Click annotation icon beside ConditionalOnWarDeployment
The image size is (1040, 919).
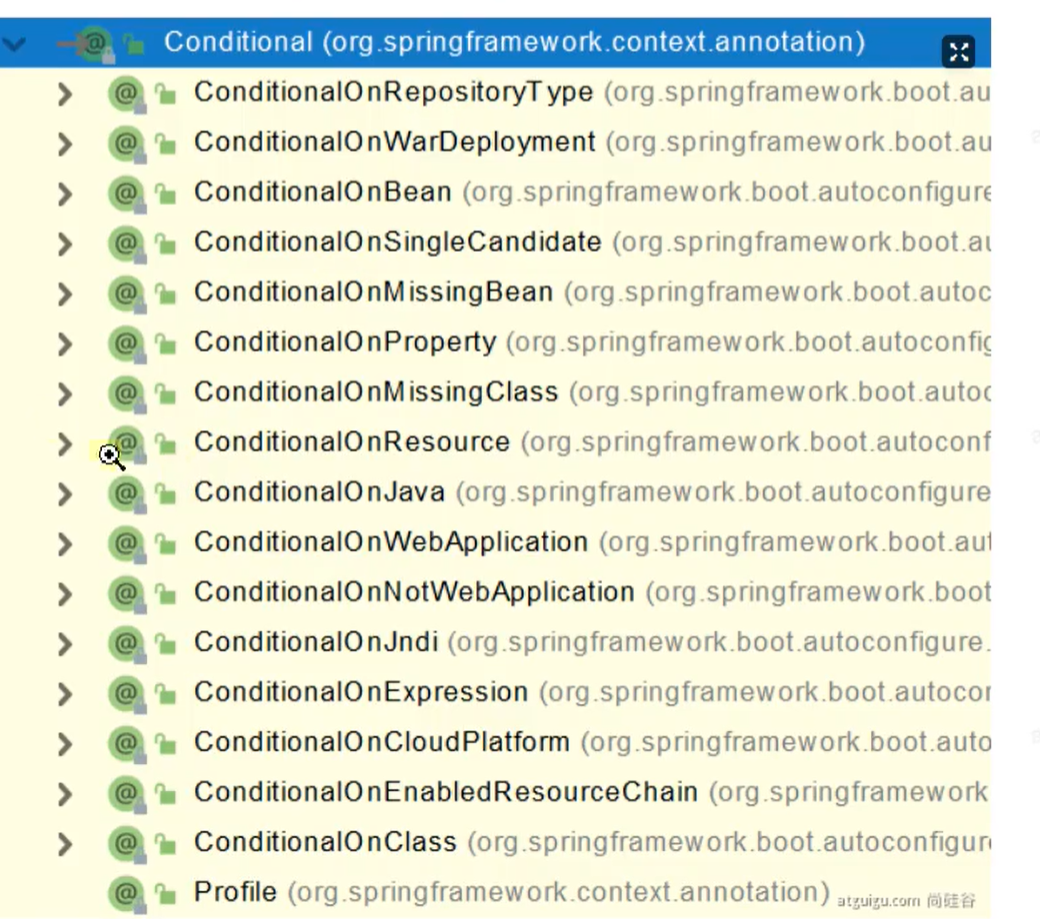[127, 144]
